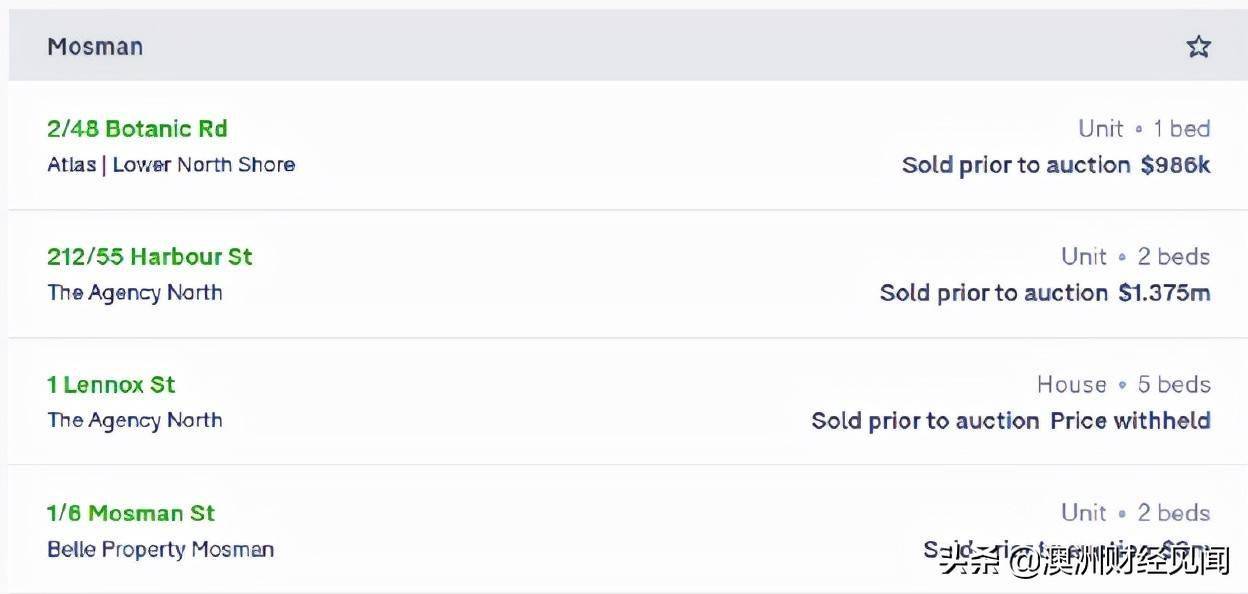Click the Price withheld result text
Viewport: 1248px width, 594px height.
(x=1130, y=421)
